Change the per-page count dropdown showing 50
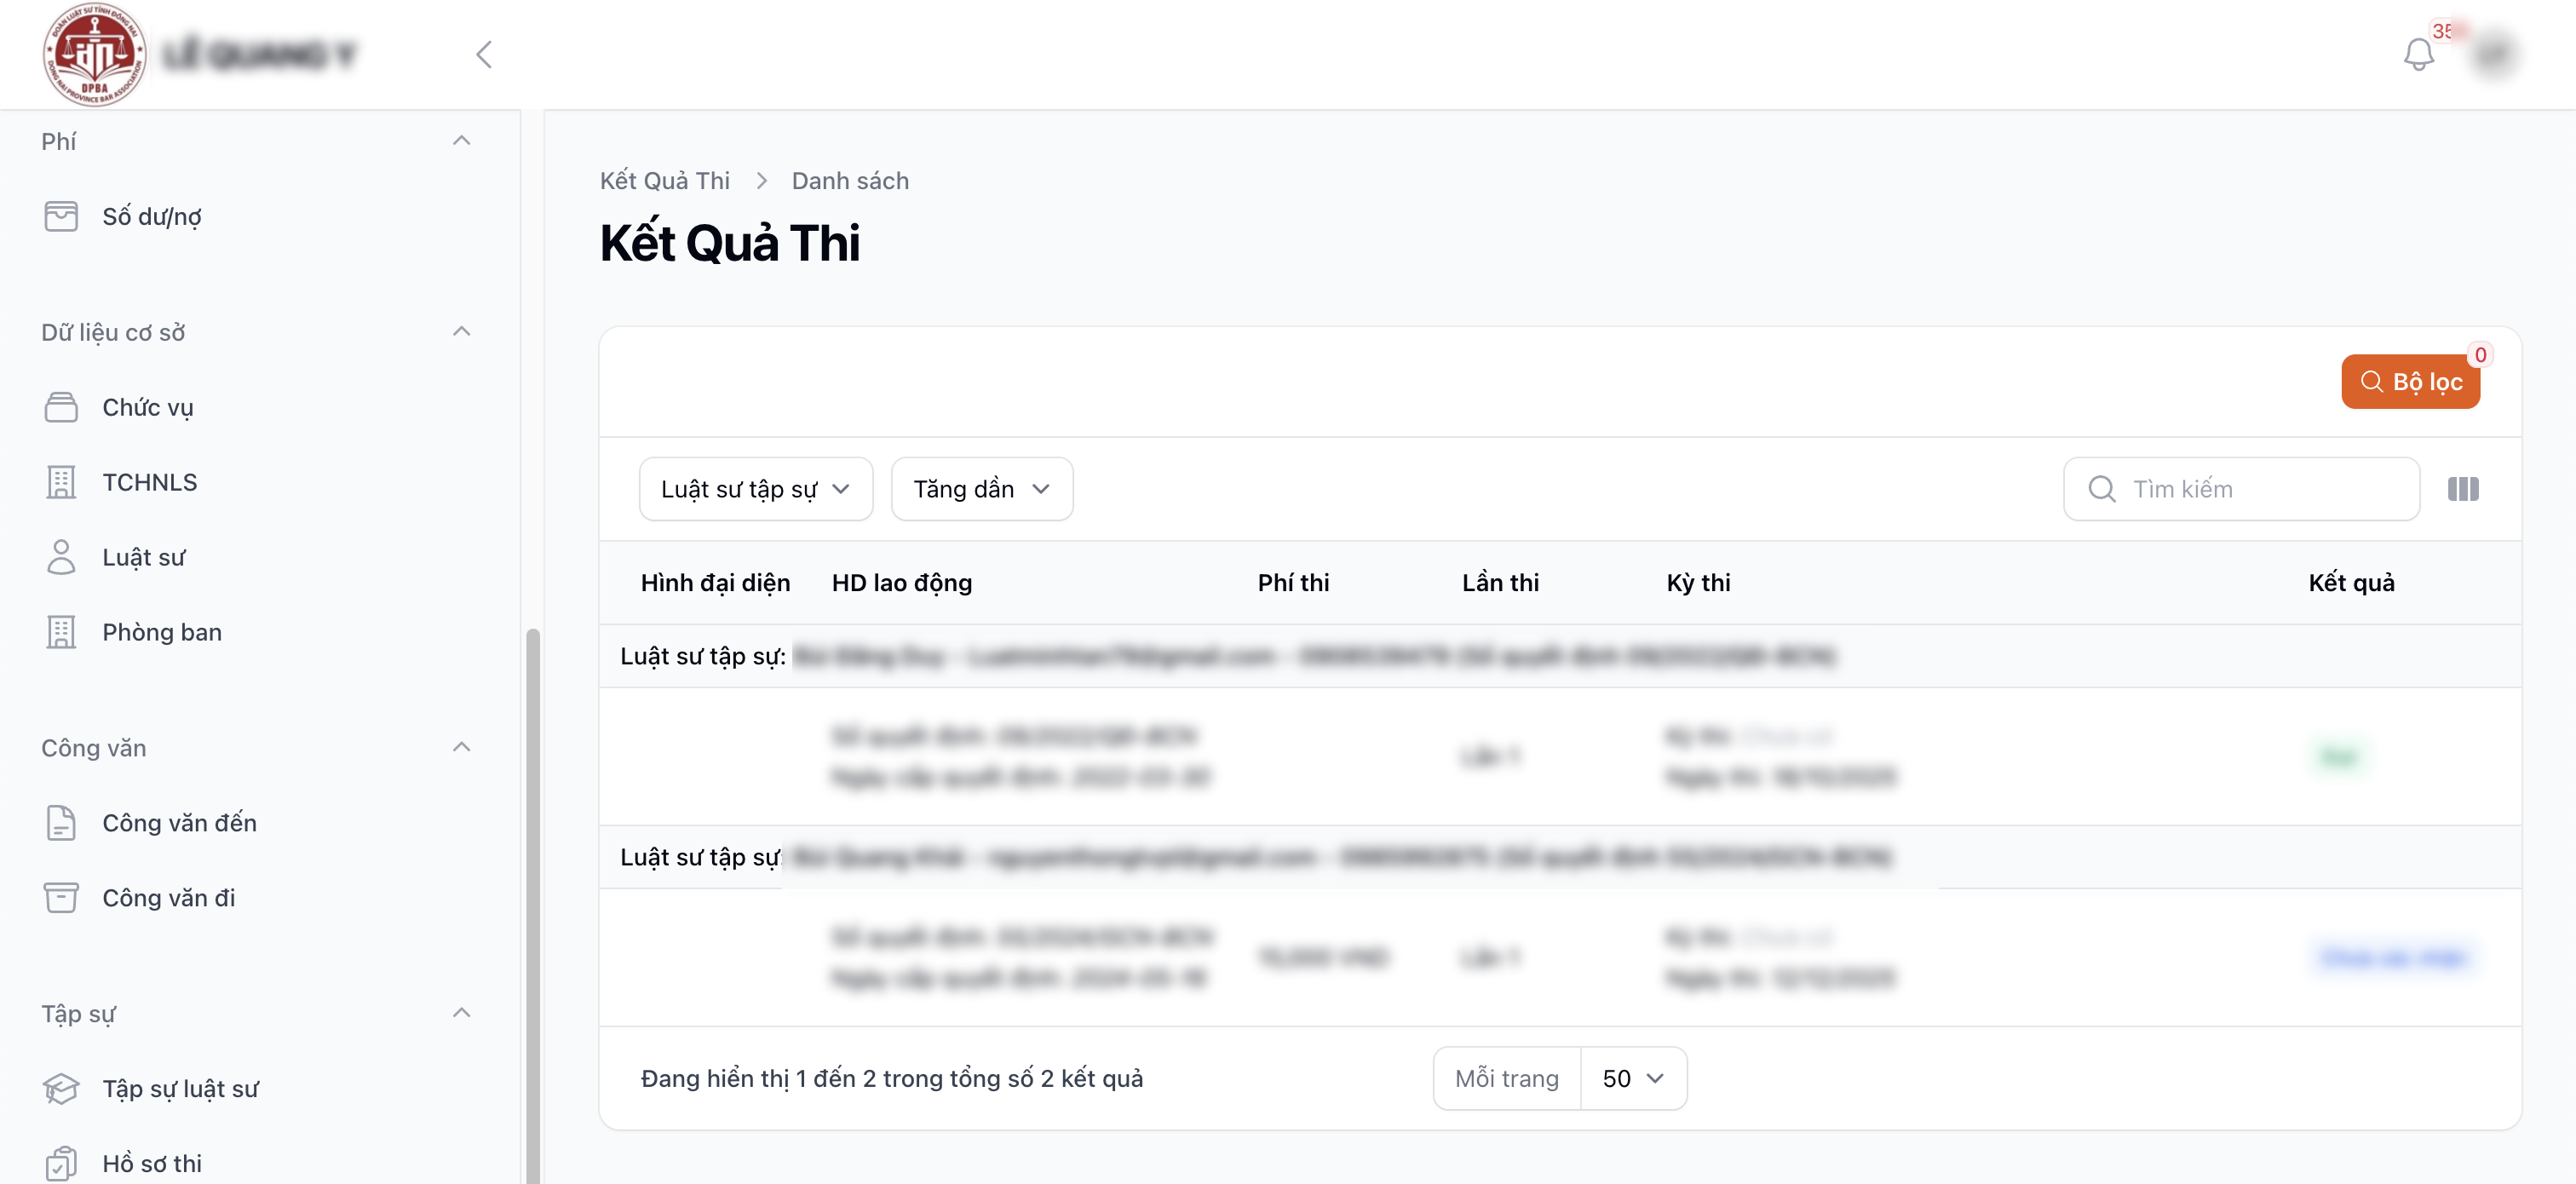This screenshot has width=2576, height=1184. pyautogui.click(x=1632, y=1078)
